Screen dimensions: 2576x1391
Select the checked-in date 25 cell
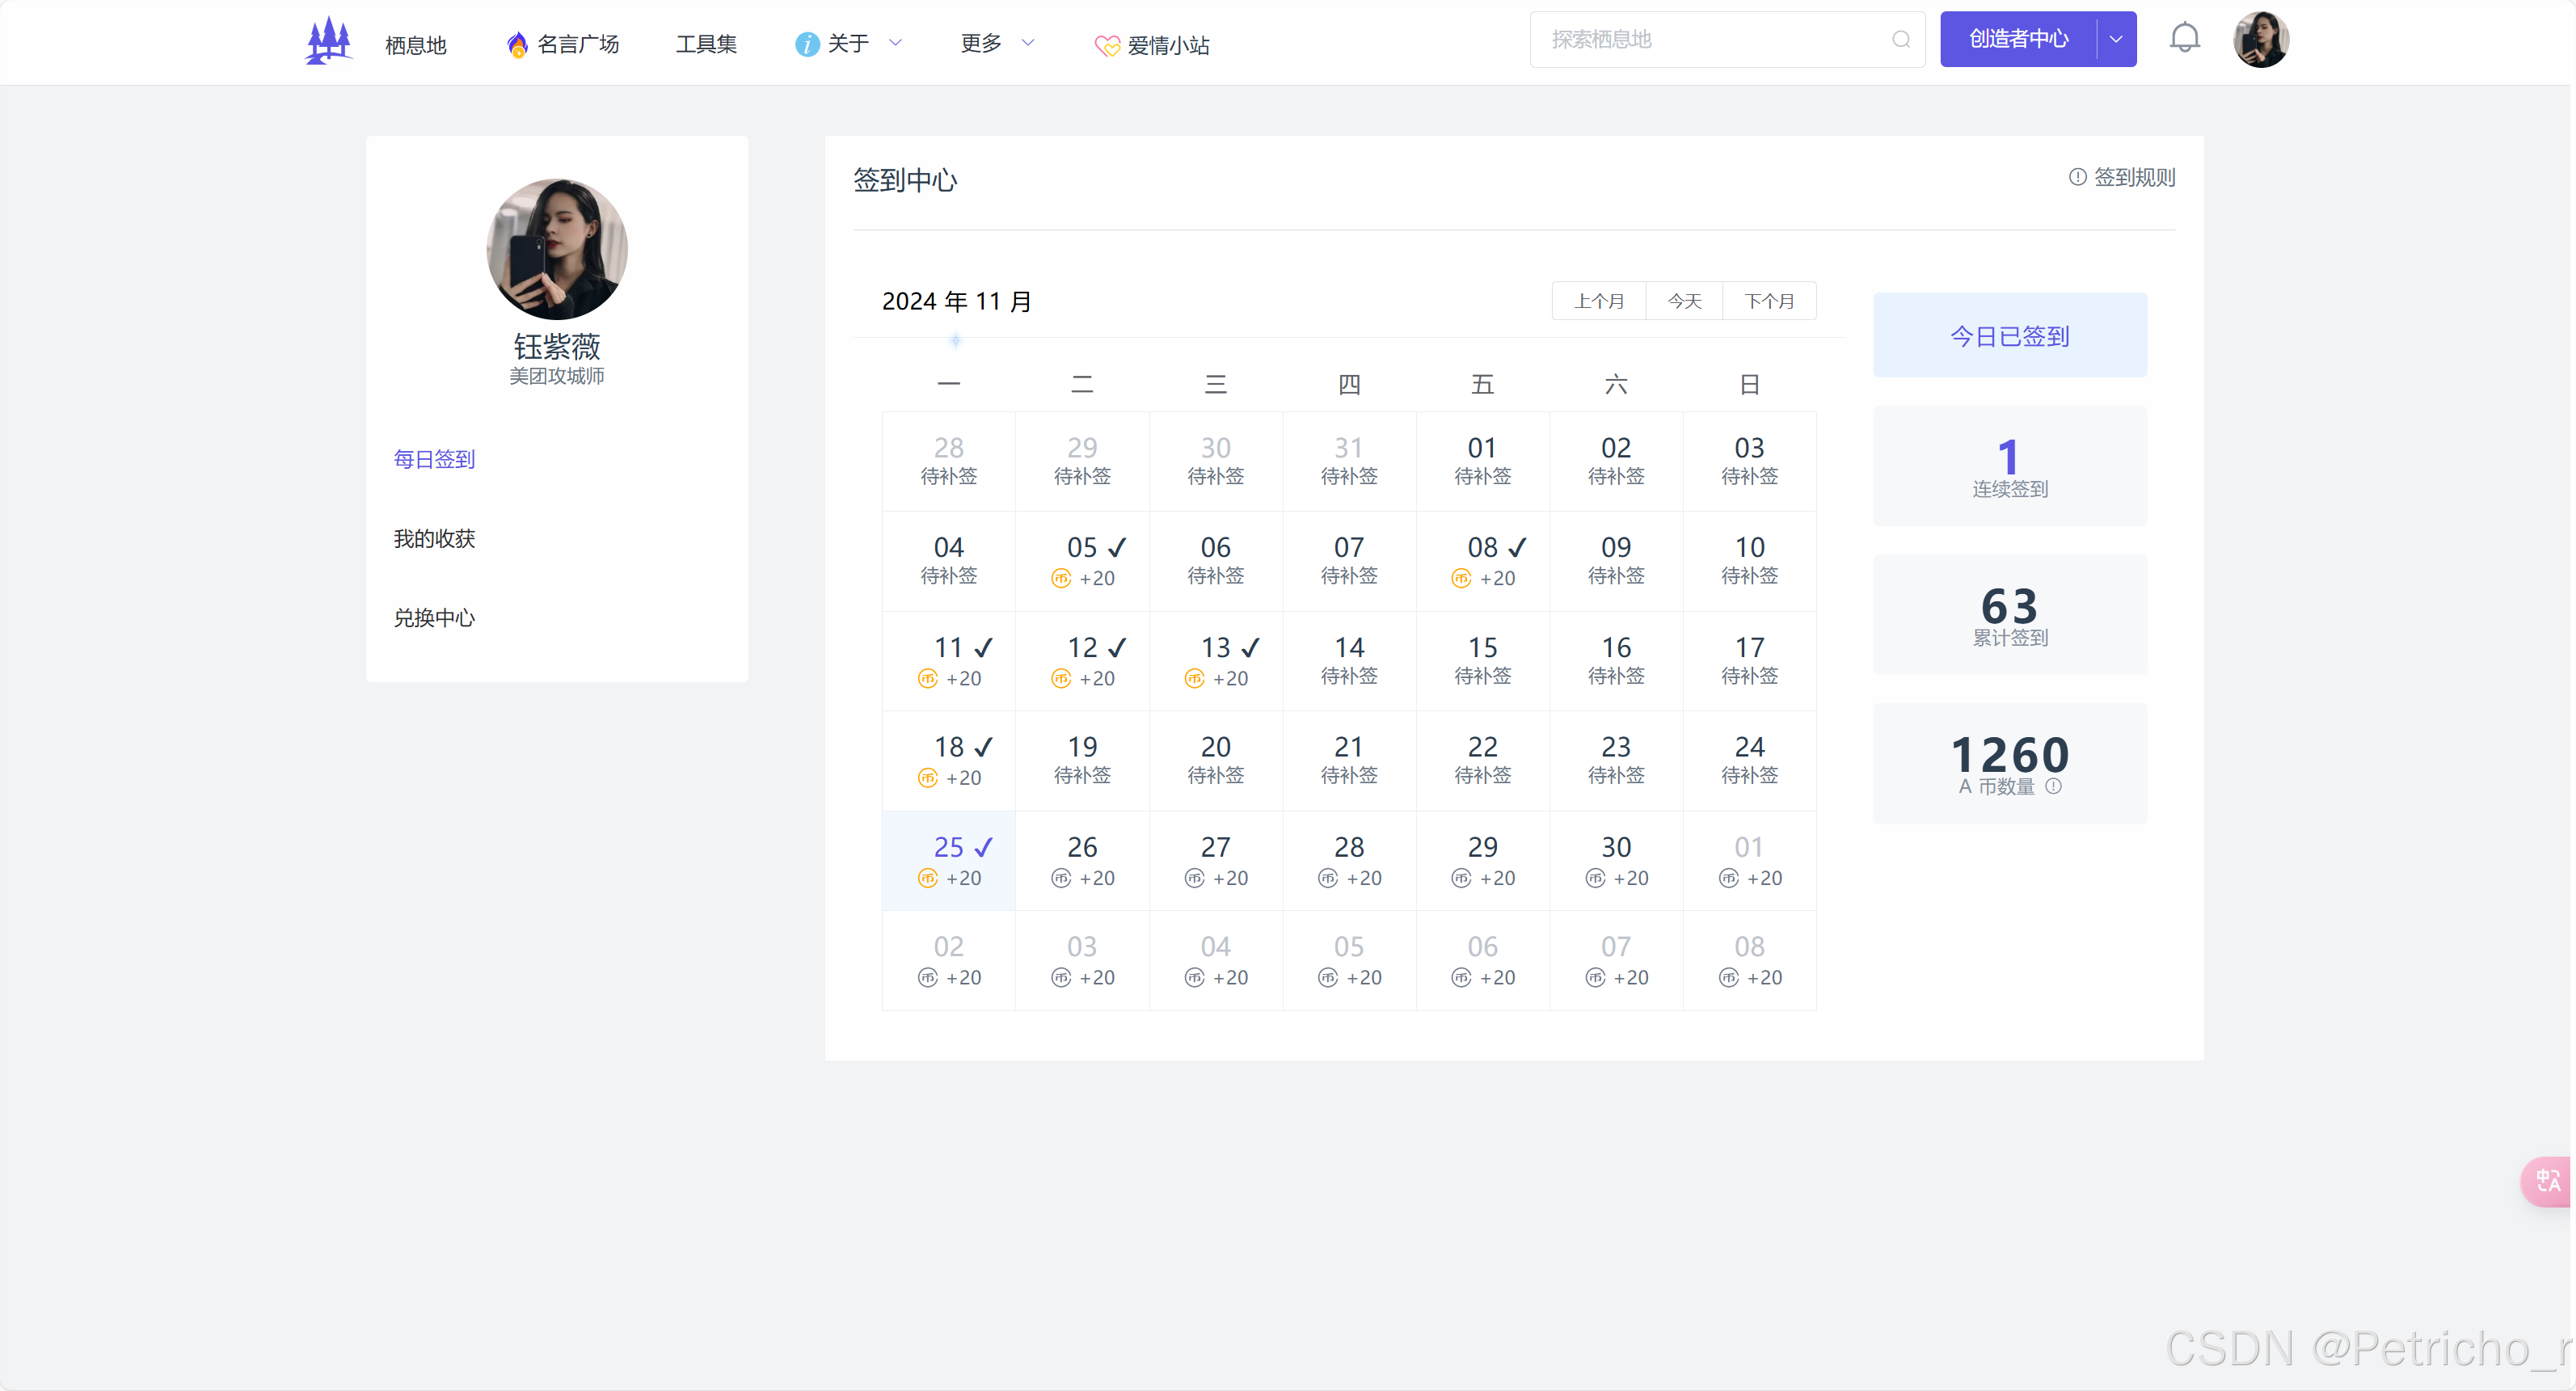pyautogui.click(x=948, y=860)
